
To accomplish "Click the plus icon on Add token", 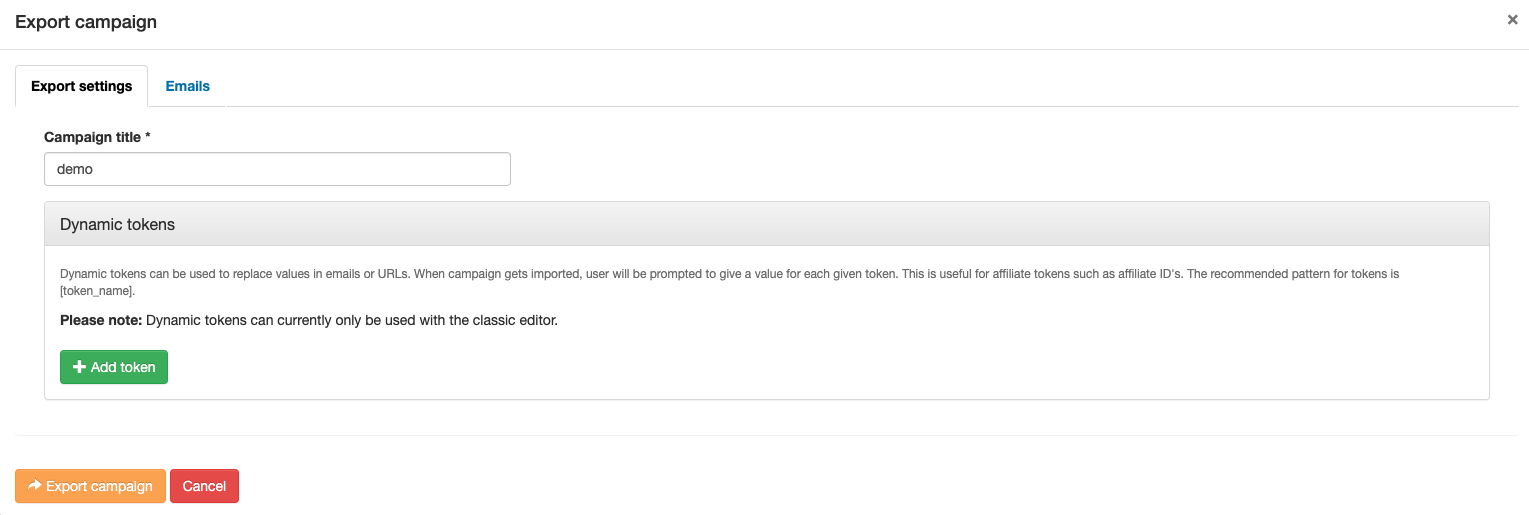I will [80, 367].
